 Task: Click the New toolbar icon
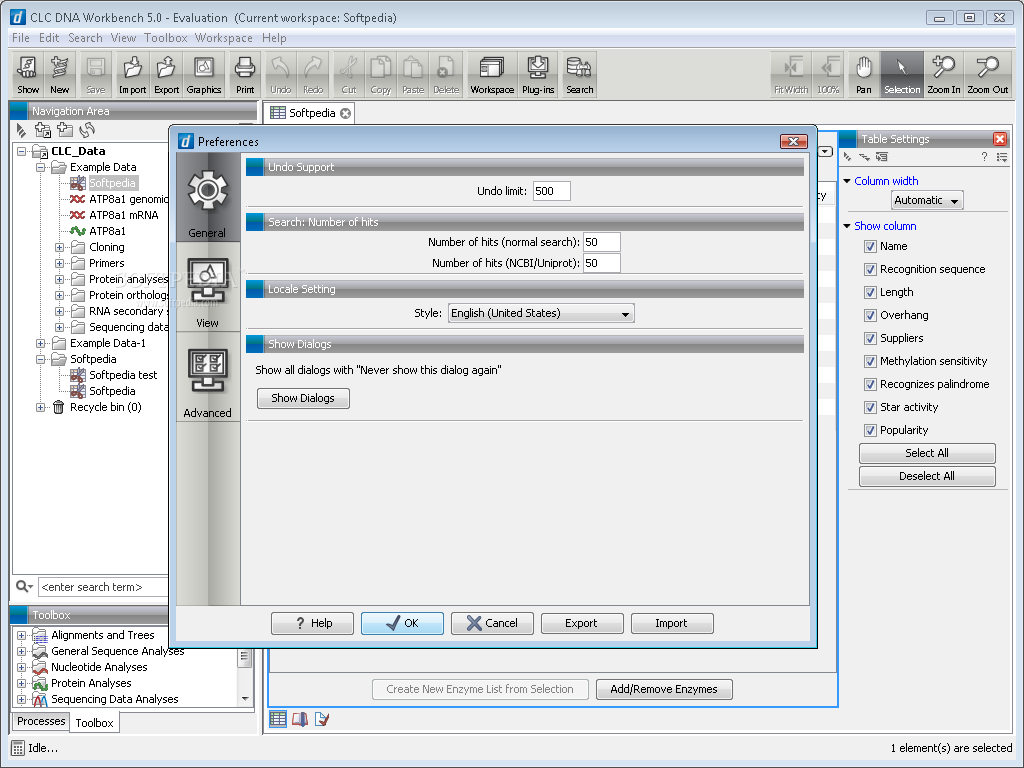tap(59, 74)
